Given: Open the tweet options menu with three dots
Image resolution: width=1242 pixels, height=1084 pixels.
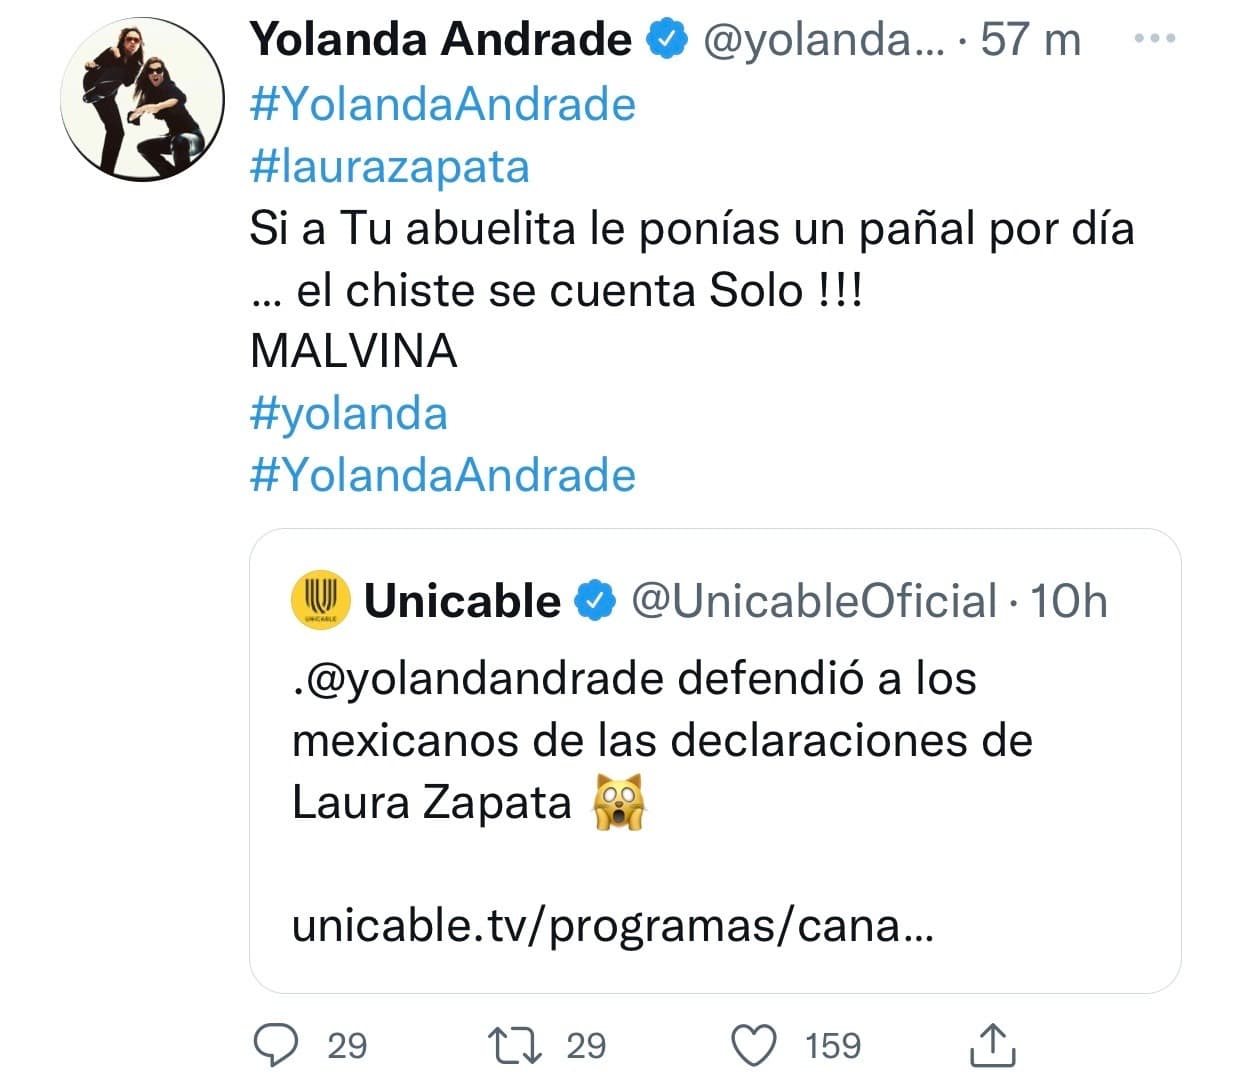Looking at the screenshot, I should (1155, 39).
